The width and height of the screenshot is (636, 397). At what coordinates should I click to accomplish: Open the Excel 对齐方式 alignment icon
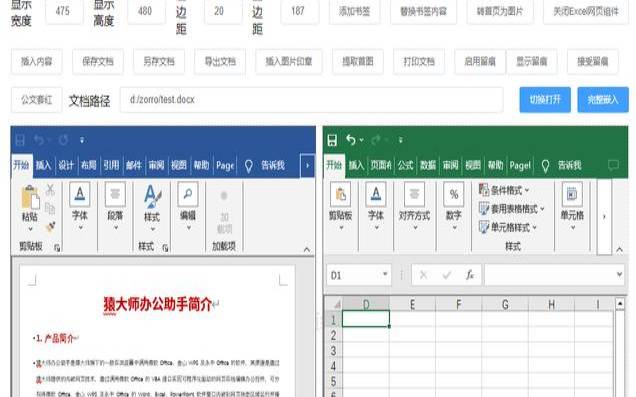[x=414, y=194]
